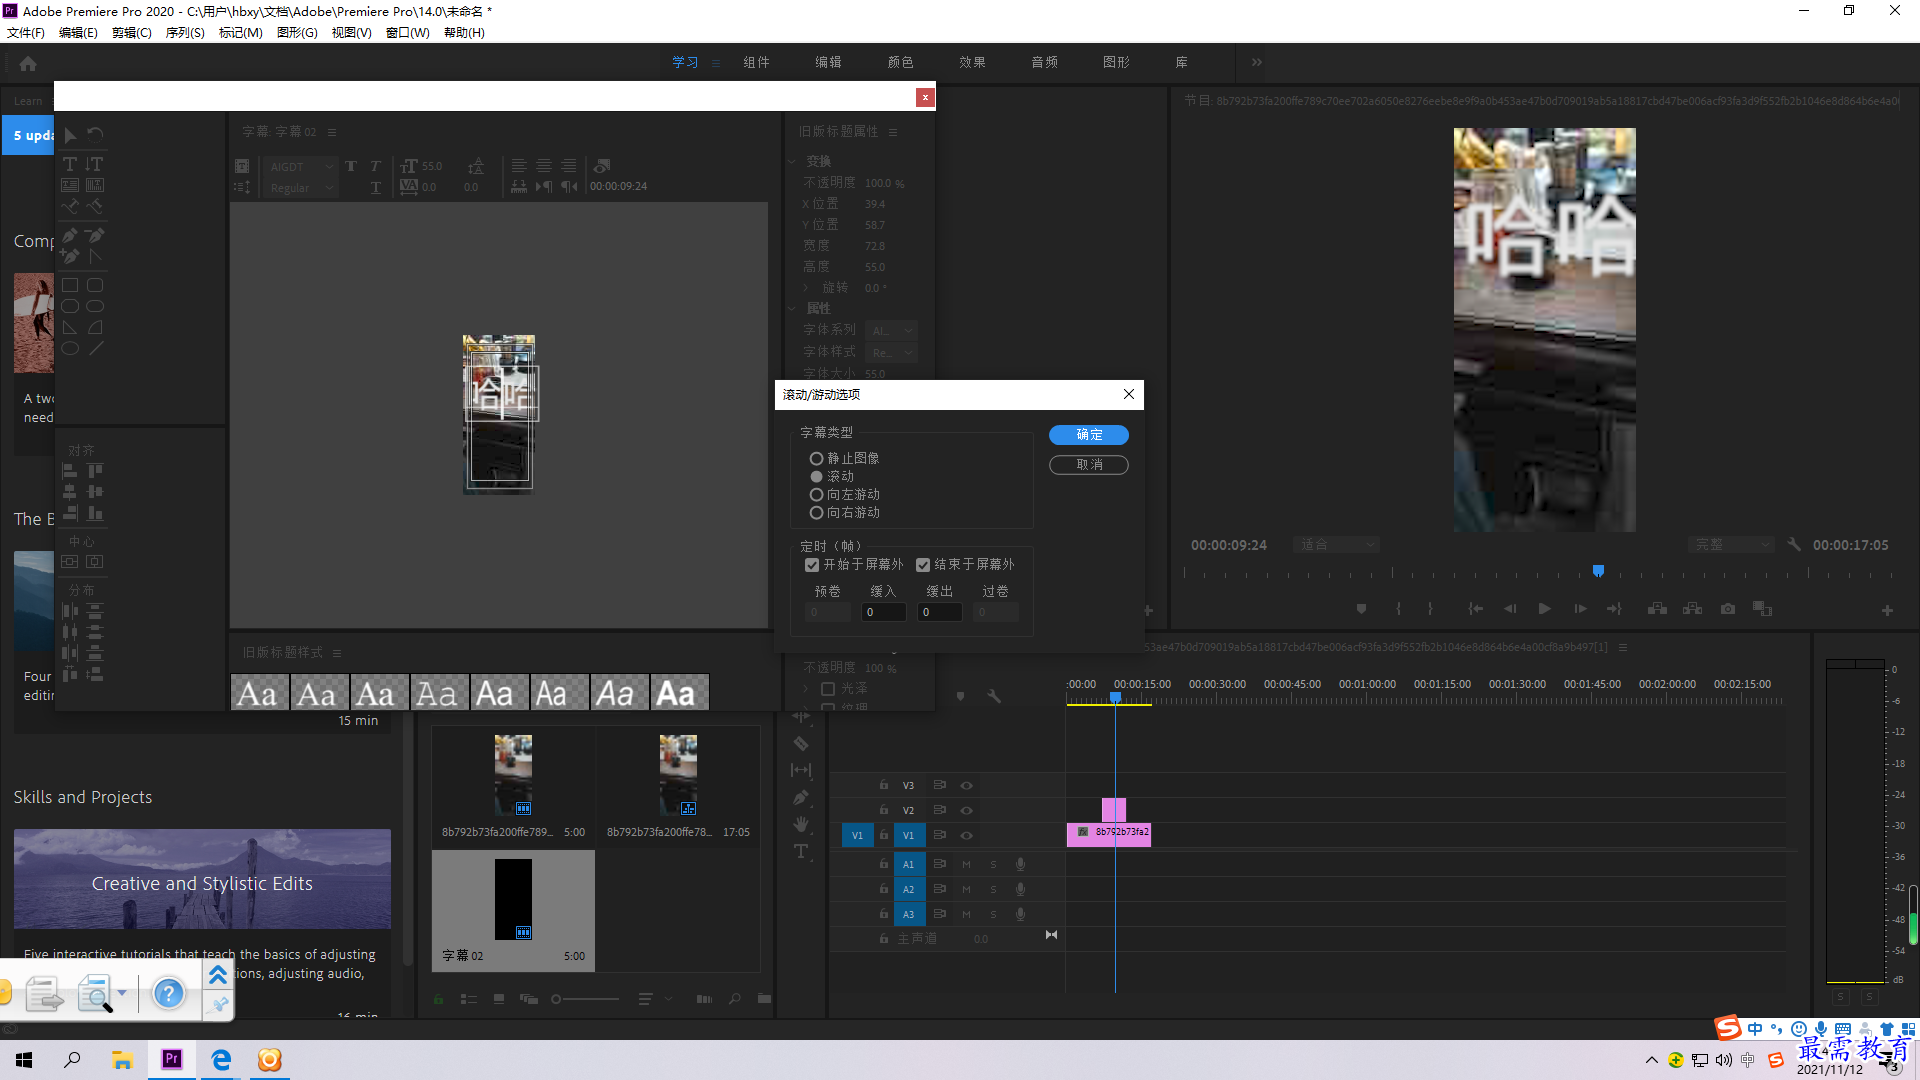
Task: Toggle sync lock for track A3
Action: click(940, 914)
